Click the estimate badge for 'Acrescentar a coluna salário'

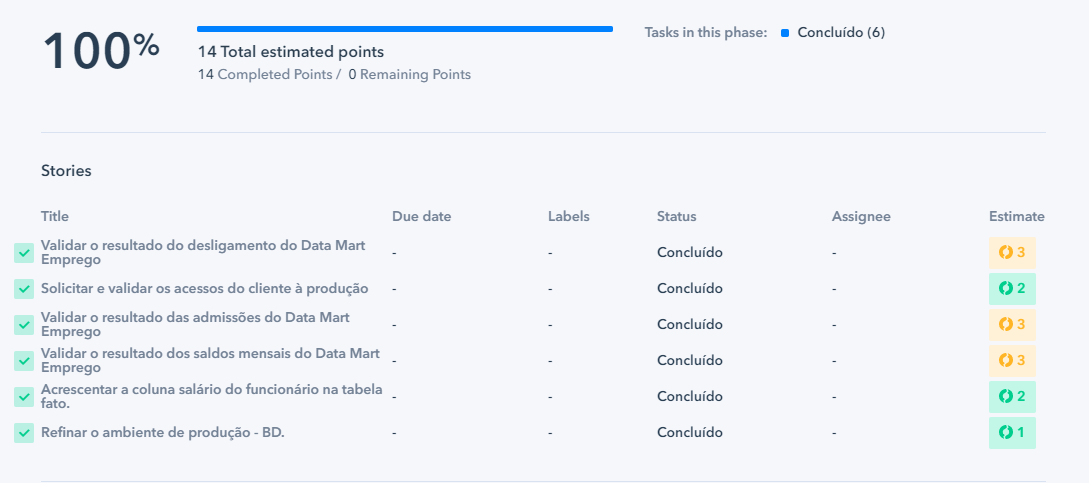[x=1012, y=396]
